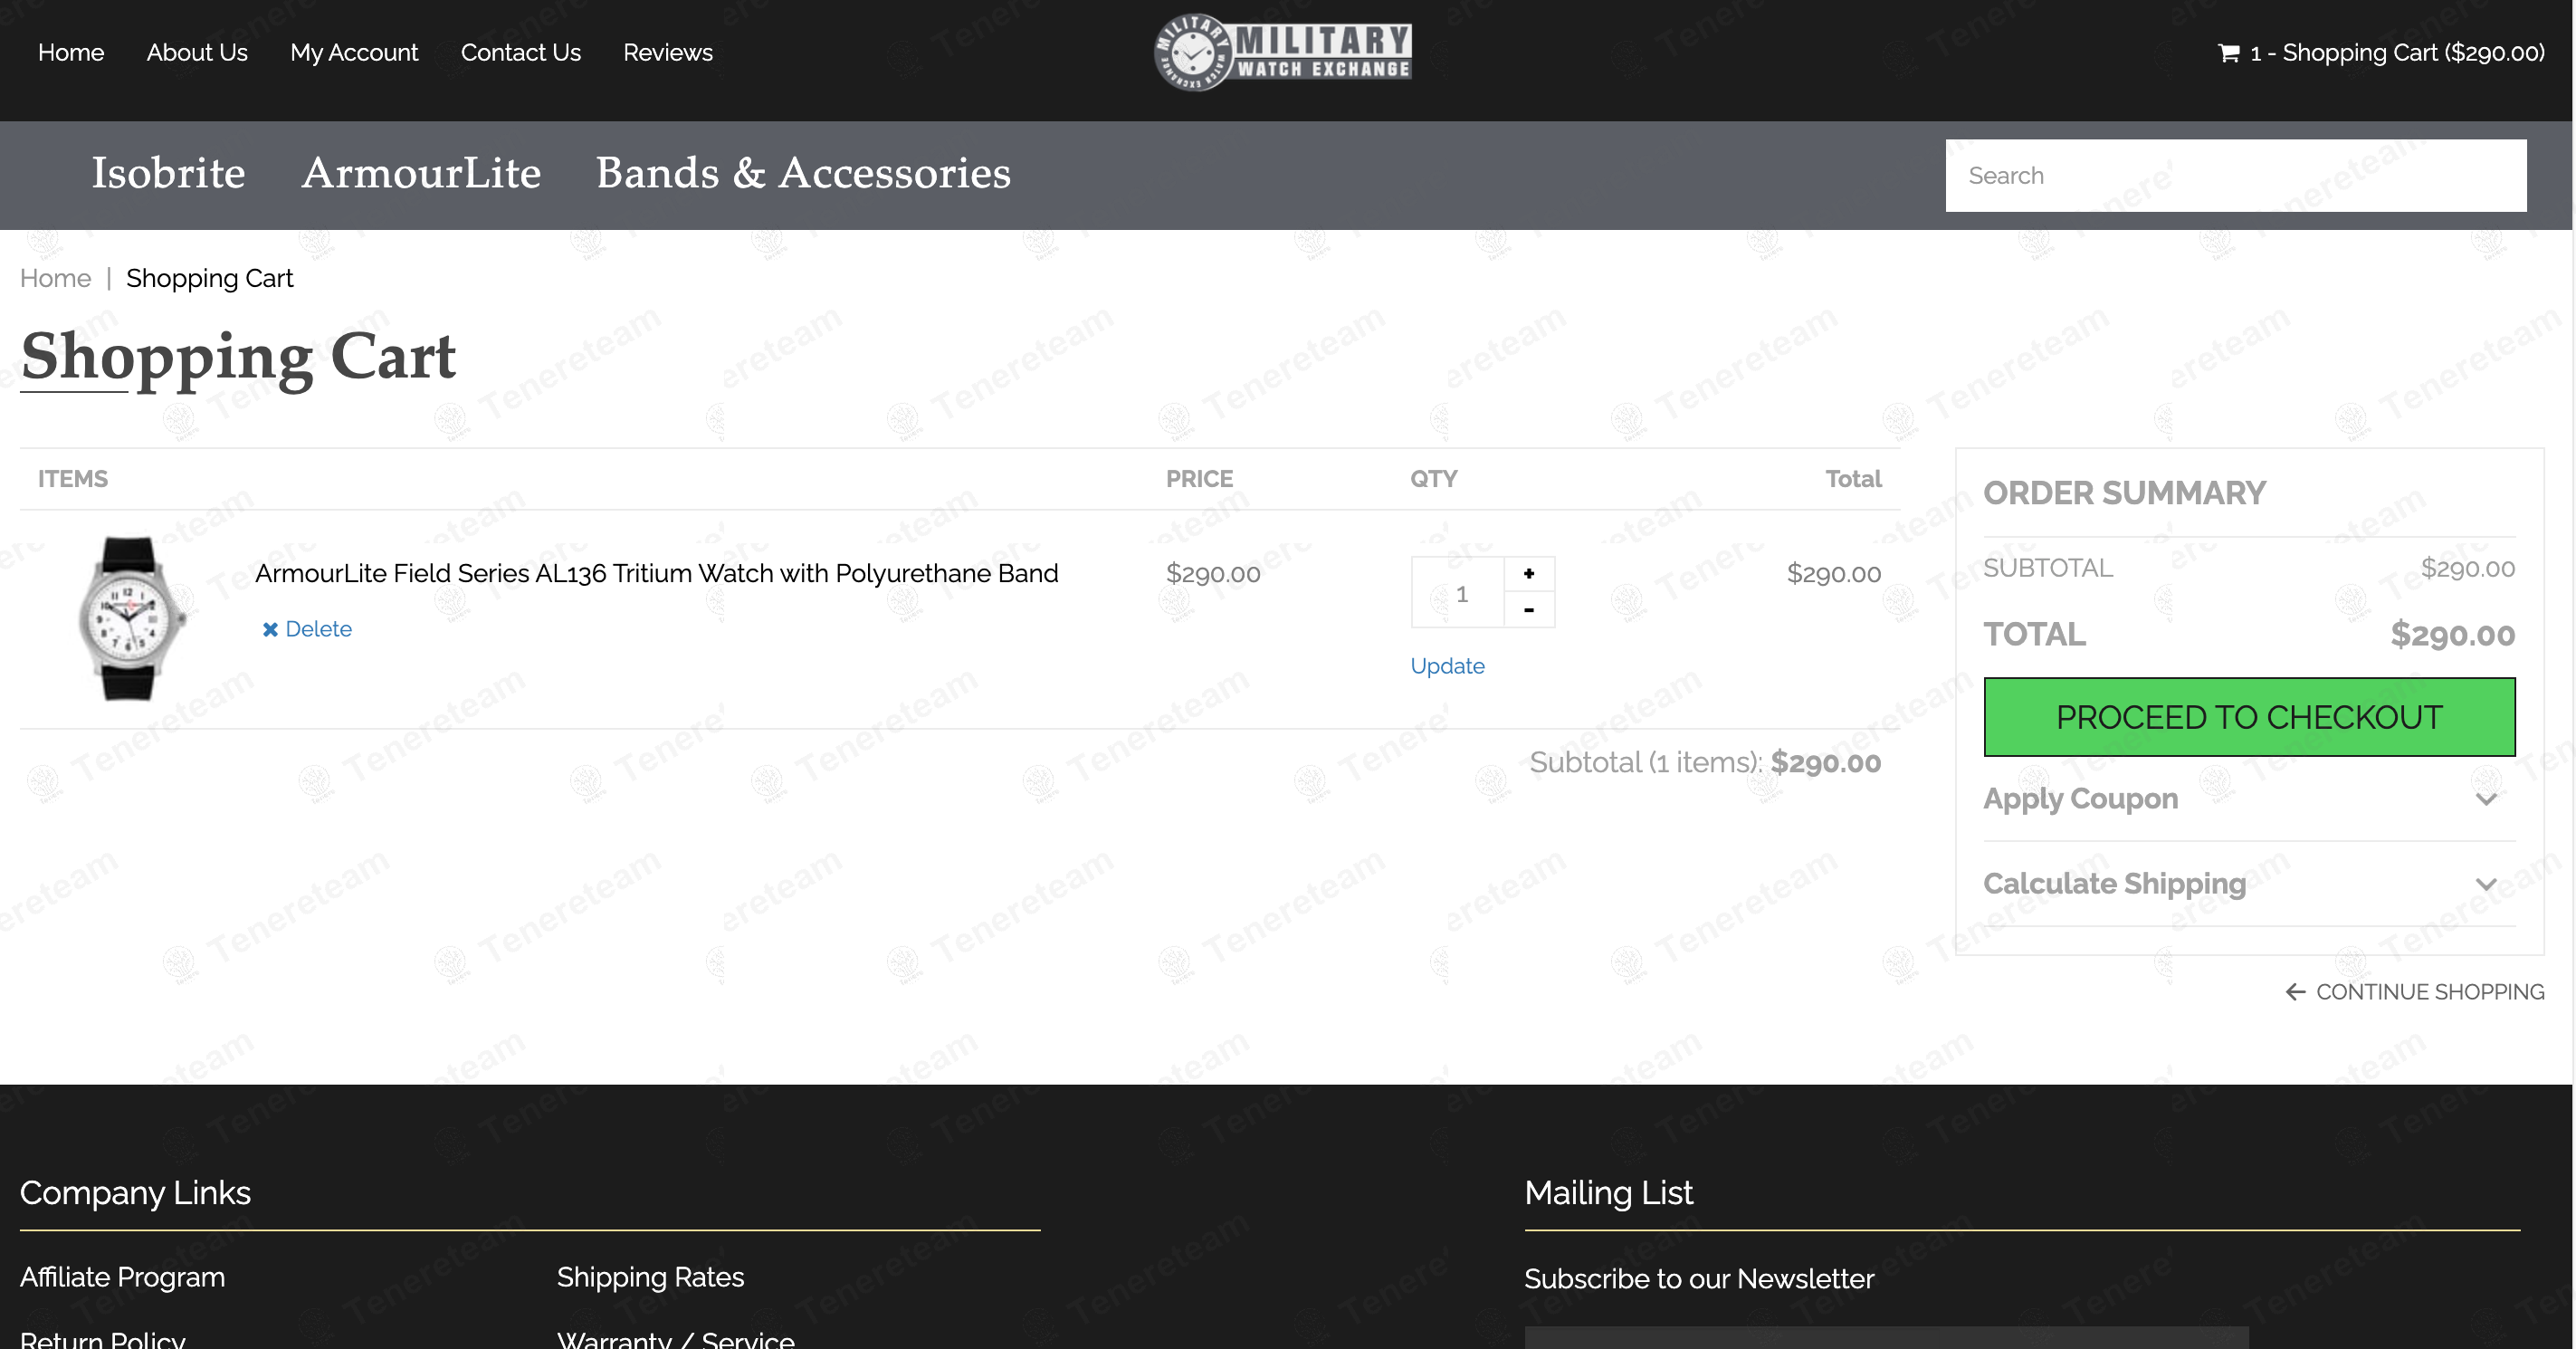This screenshot has height=1349, width=2576.
Task: Click the Home breadcrumb link
Action: point(55,278)
